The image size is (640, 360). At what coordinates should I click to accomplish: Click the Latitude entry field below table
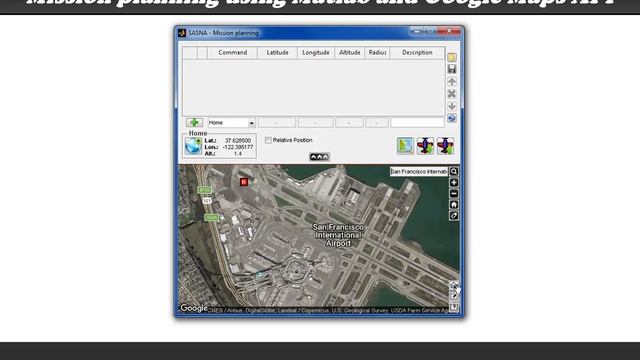point(277,122)
